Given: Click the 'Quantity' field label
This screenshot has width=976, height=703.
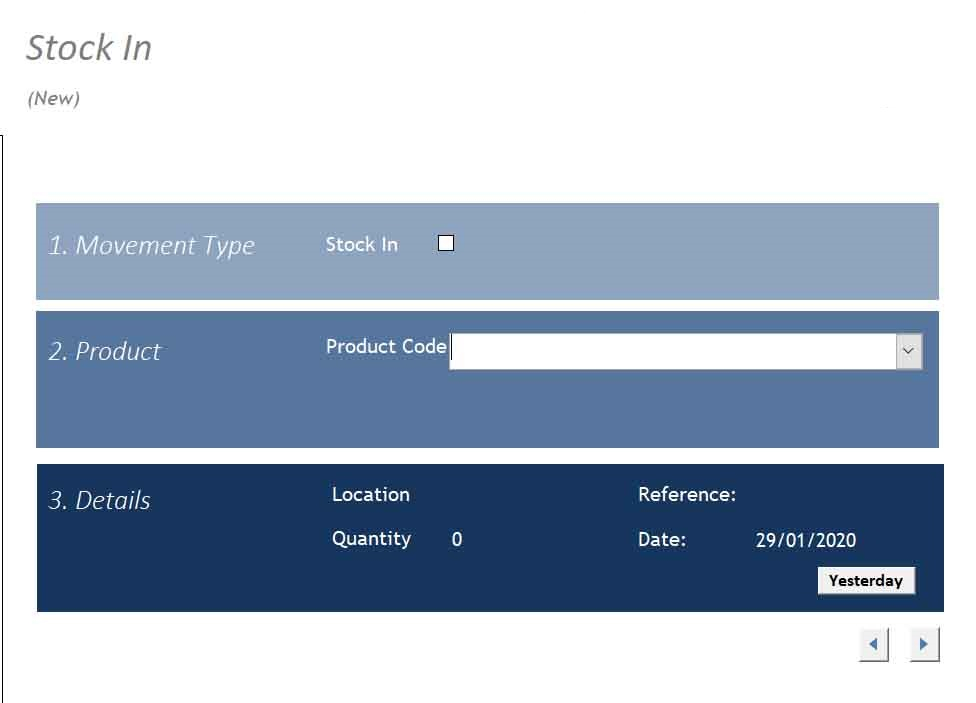Looking at the screenshot, I should pos(372,539).
